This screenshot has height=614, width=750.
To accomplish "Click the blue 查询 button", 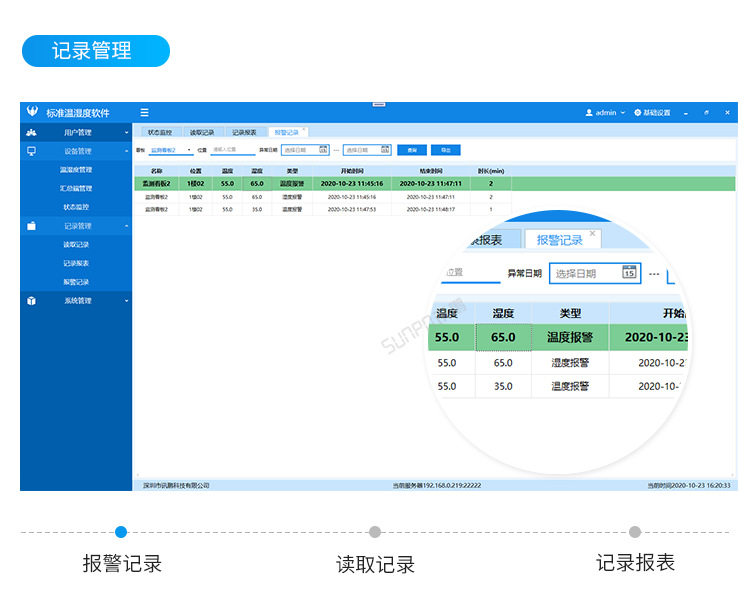I will (x=412, y=150).
